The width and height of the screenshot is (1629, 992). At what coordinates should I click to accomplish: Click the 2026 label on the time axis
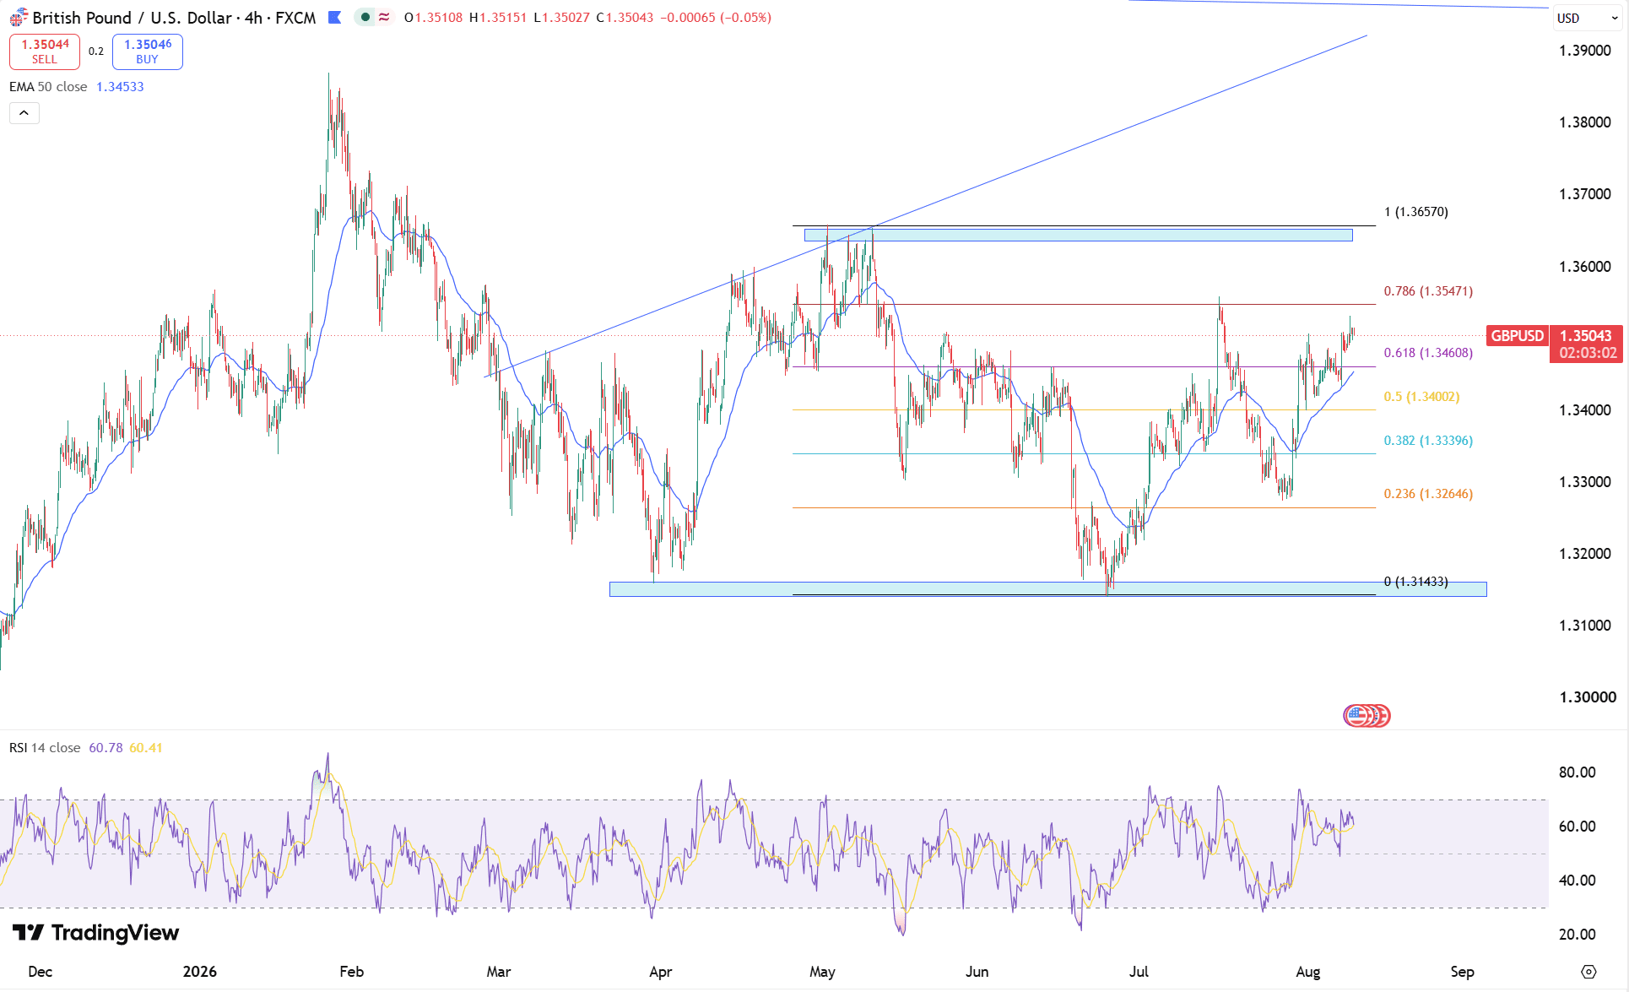tap(200, 972)
